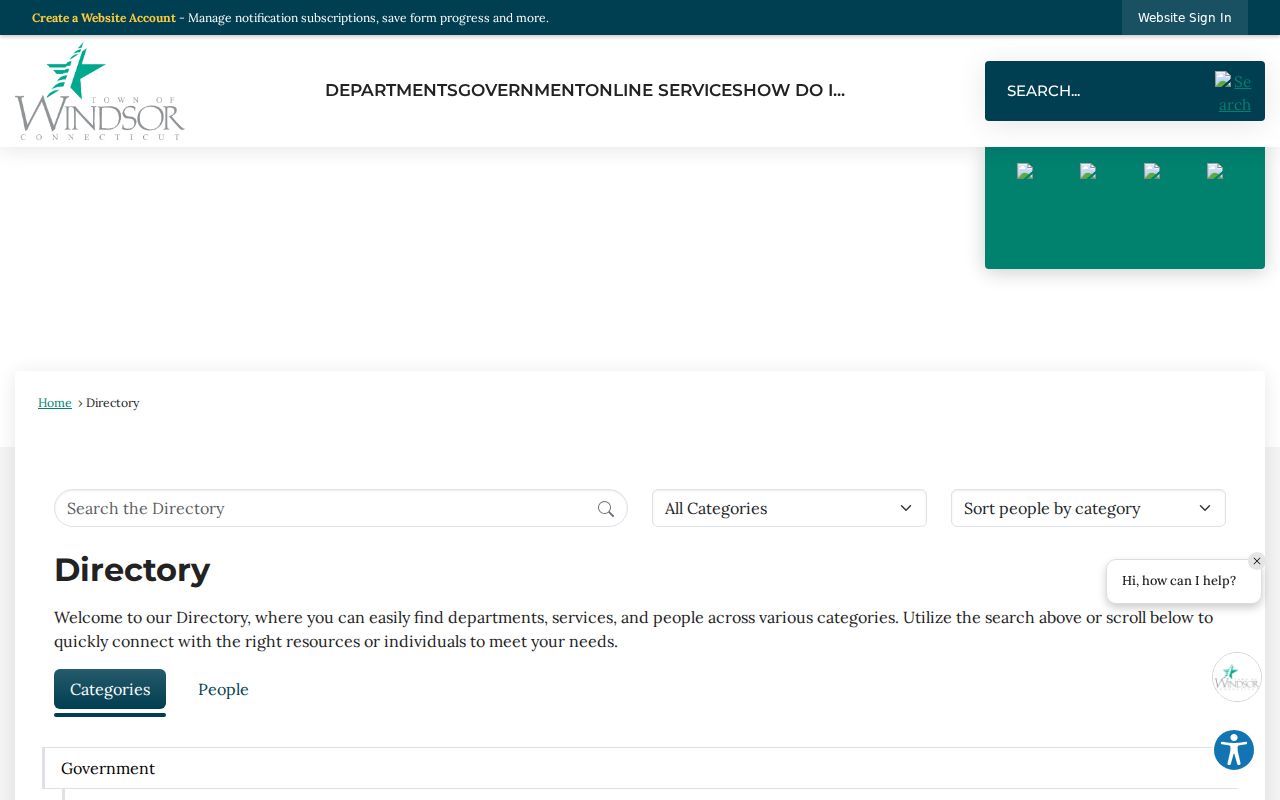Open the accessibility options icon
This screenshot has width=1280, height=800.
[1234, 750]
